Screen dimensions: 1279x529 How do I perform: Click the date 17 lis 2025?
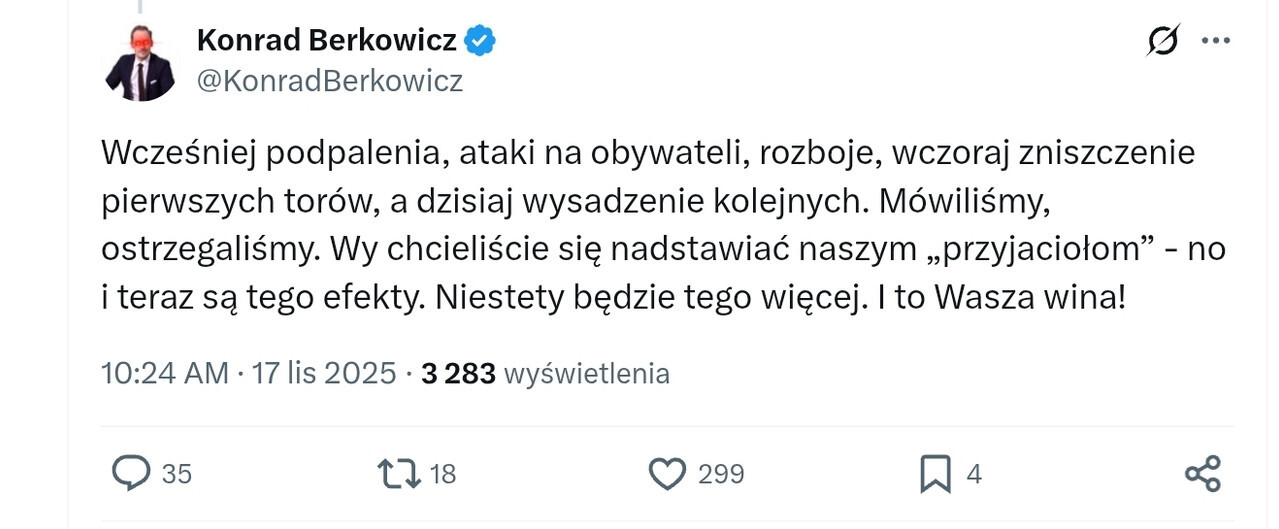tap(325, 374)
